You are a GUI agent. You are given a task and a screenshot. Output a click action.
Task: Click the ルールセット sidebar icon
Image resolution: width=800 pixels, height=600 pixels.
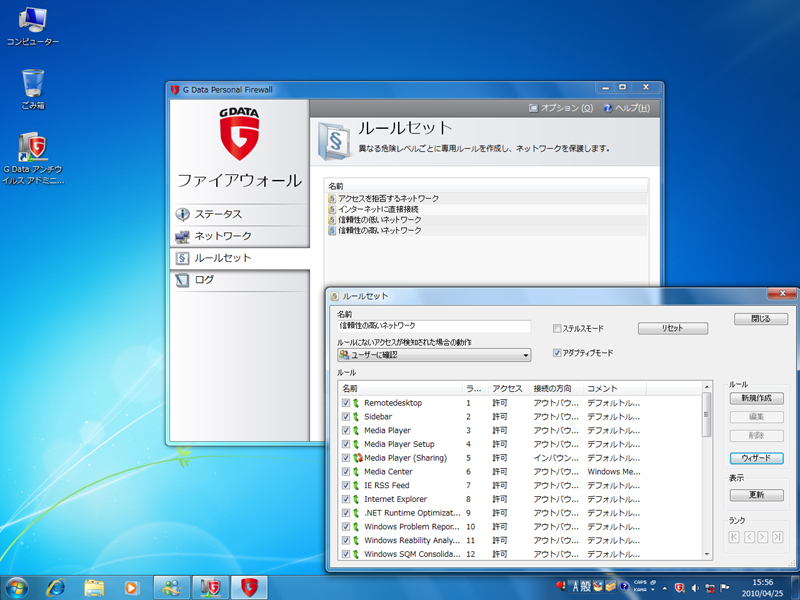[x=182, y=258]
